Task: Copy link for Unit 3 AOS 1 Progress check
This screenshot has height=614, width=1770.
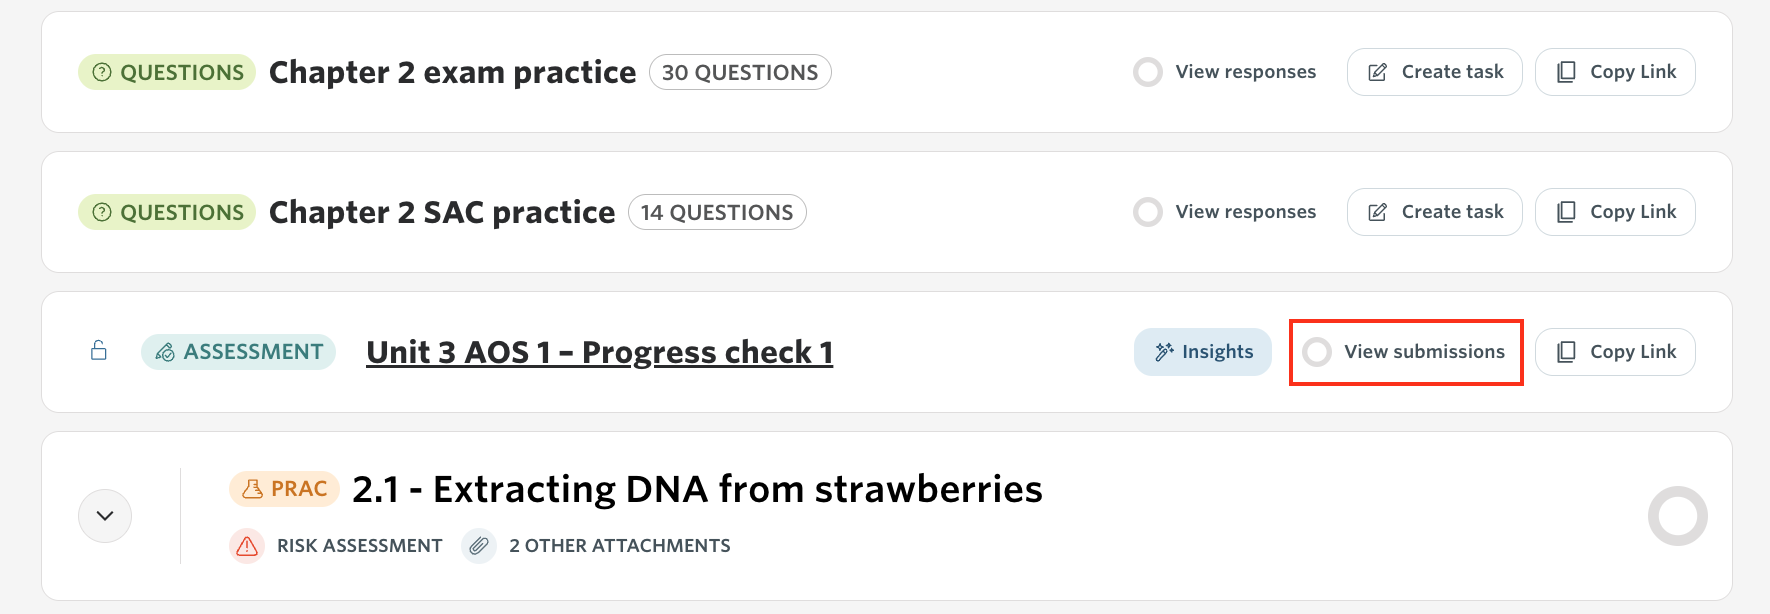Action: (1616, 352)
